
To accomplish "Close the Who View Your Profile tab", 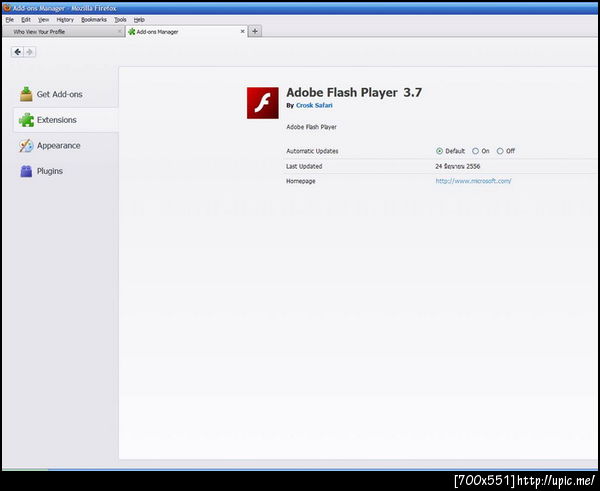I will point(119,31).
